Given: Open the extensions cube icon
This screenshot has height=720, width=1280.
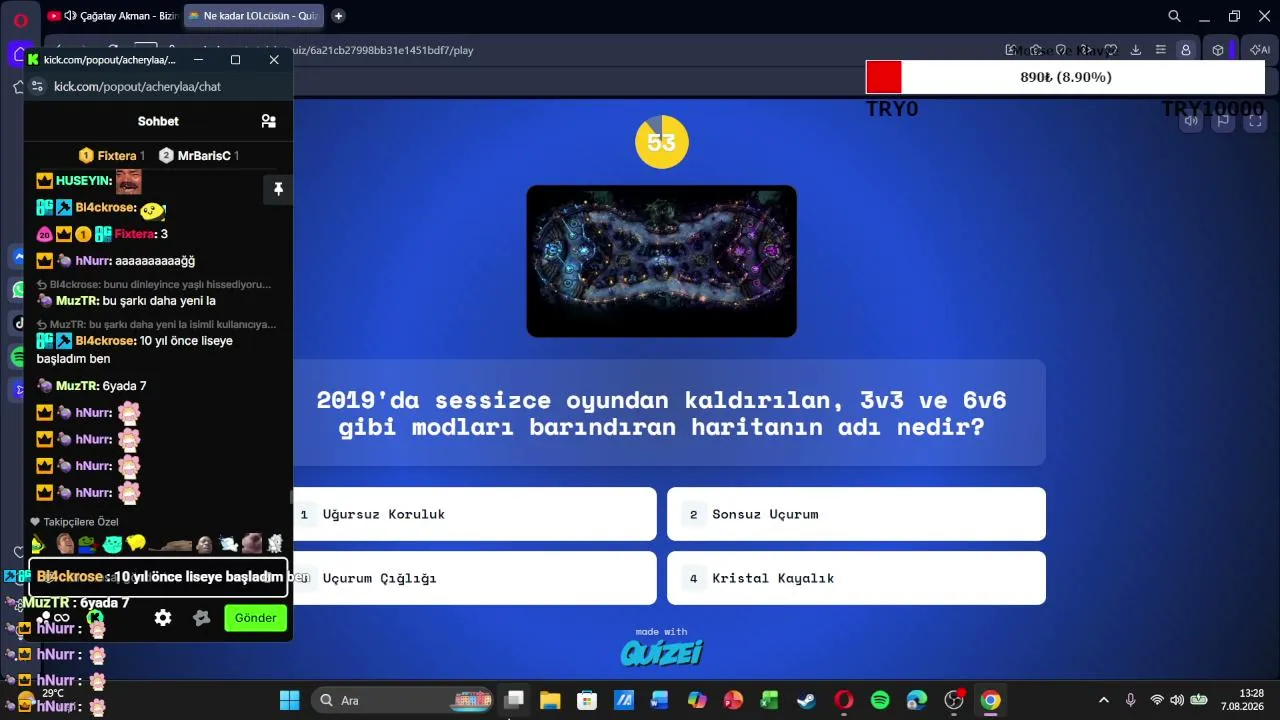Looking at the screenshot, I should 1218,50.
